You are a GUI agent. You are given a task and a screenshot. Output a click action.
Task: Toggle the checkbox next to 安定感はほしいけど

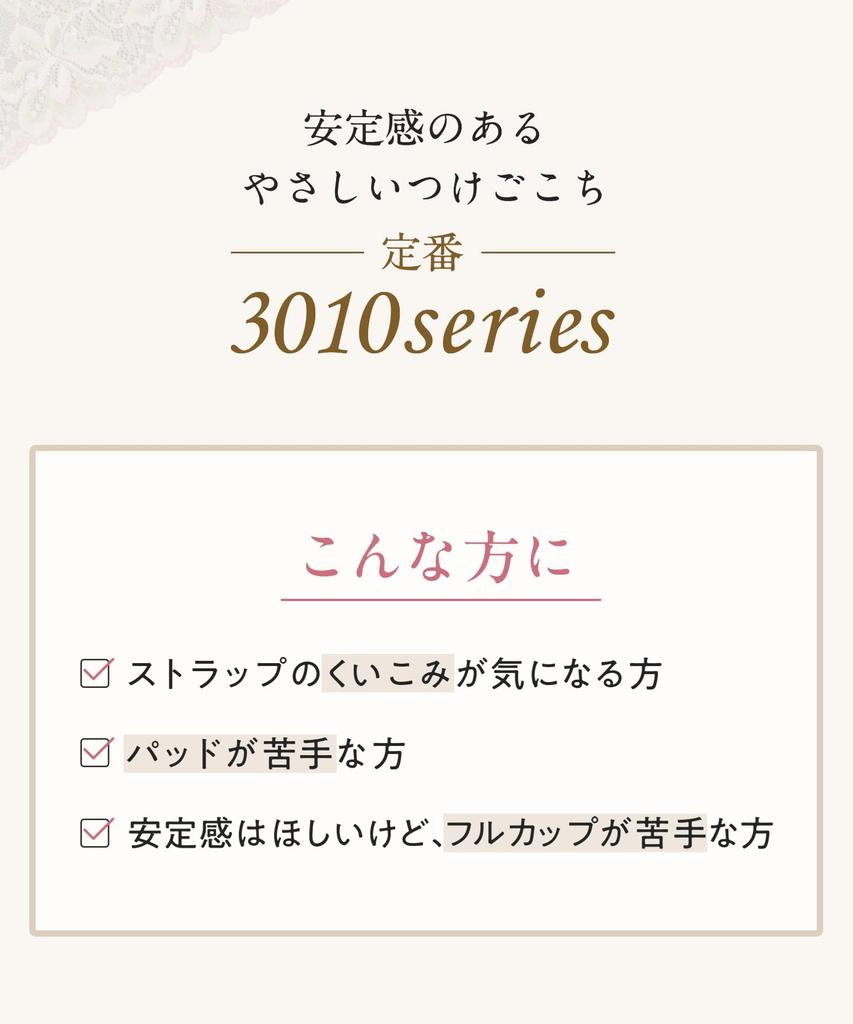(94, 833)
